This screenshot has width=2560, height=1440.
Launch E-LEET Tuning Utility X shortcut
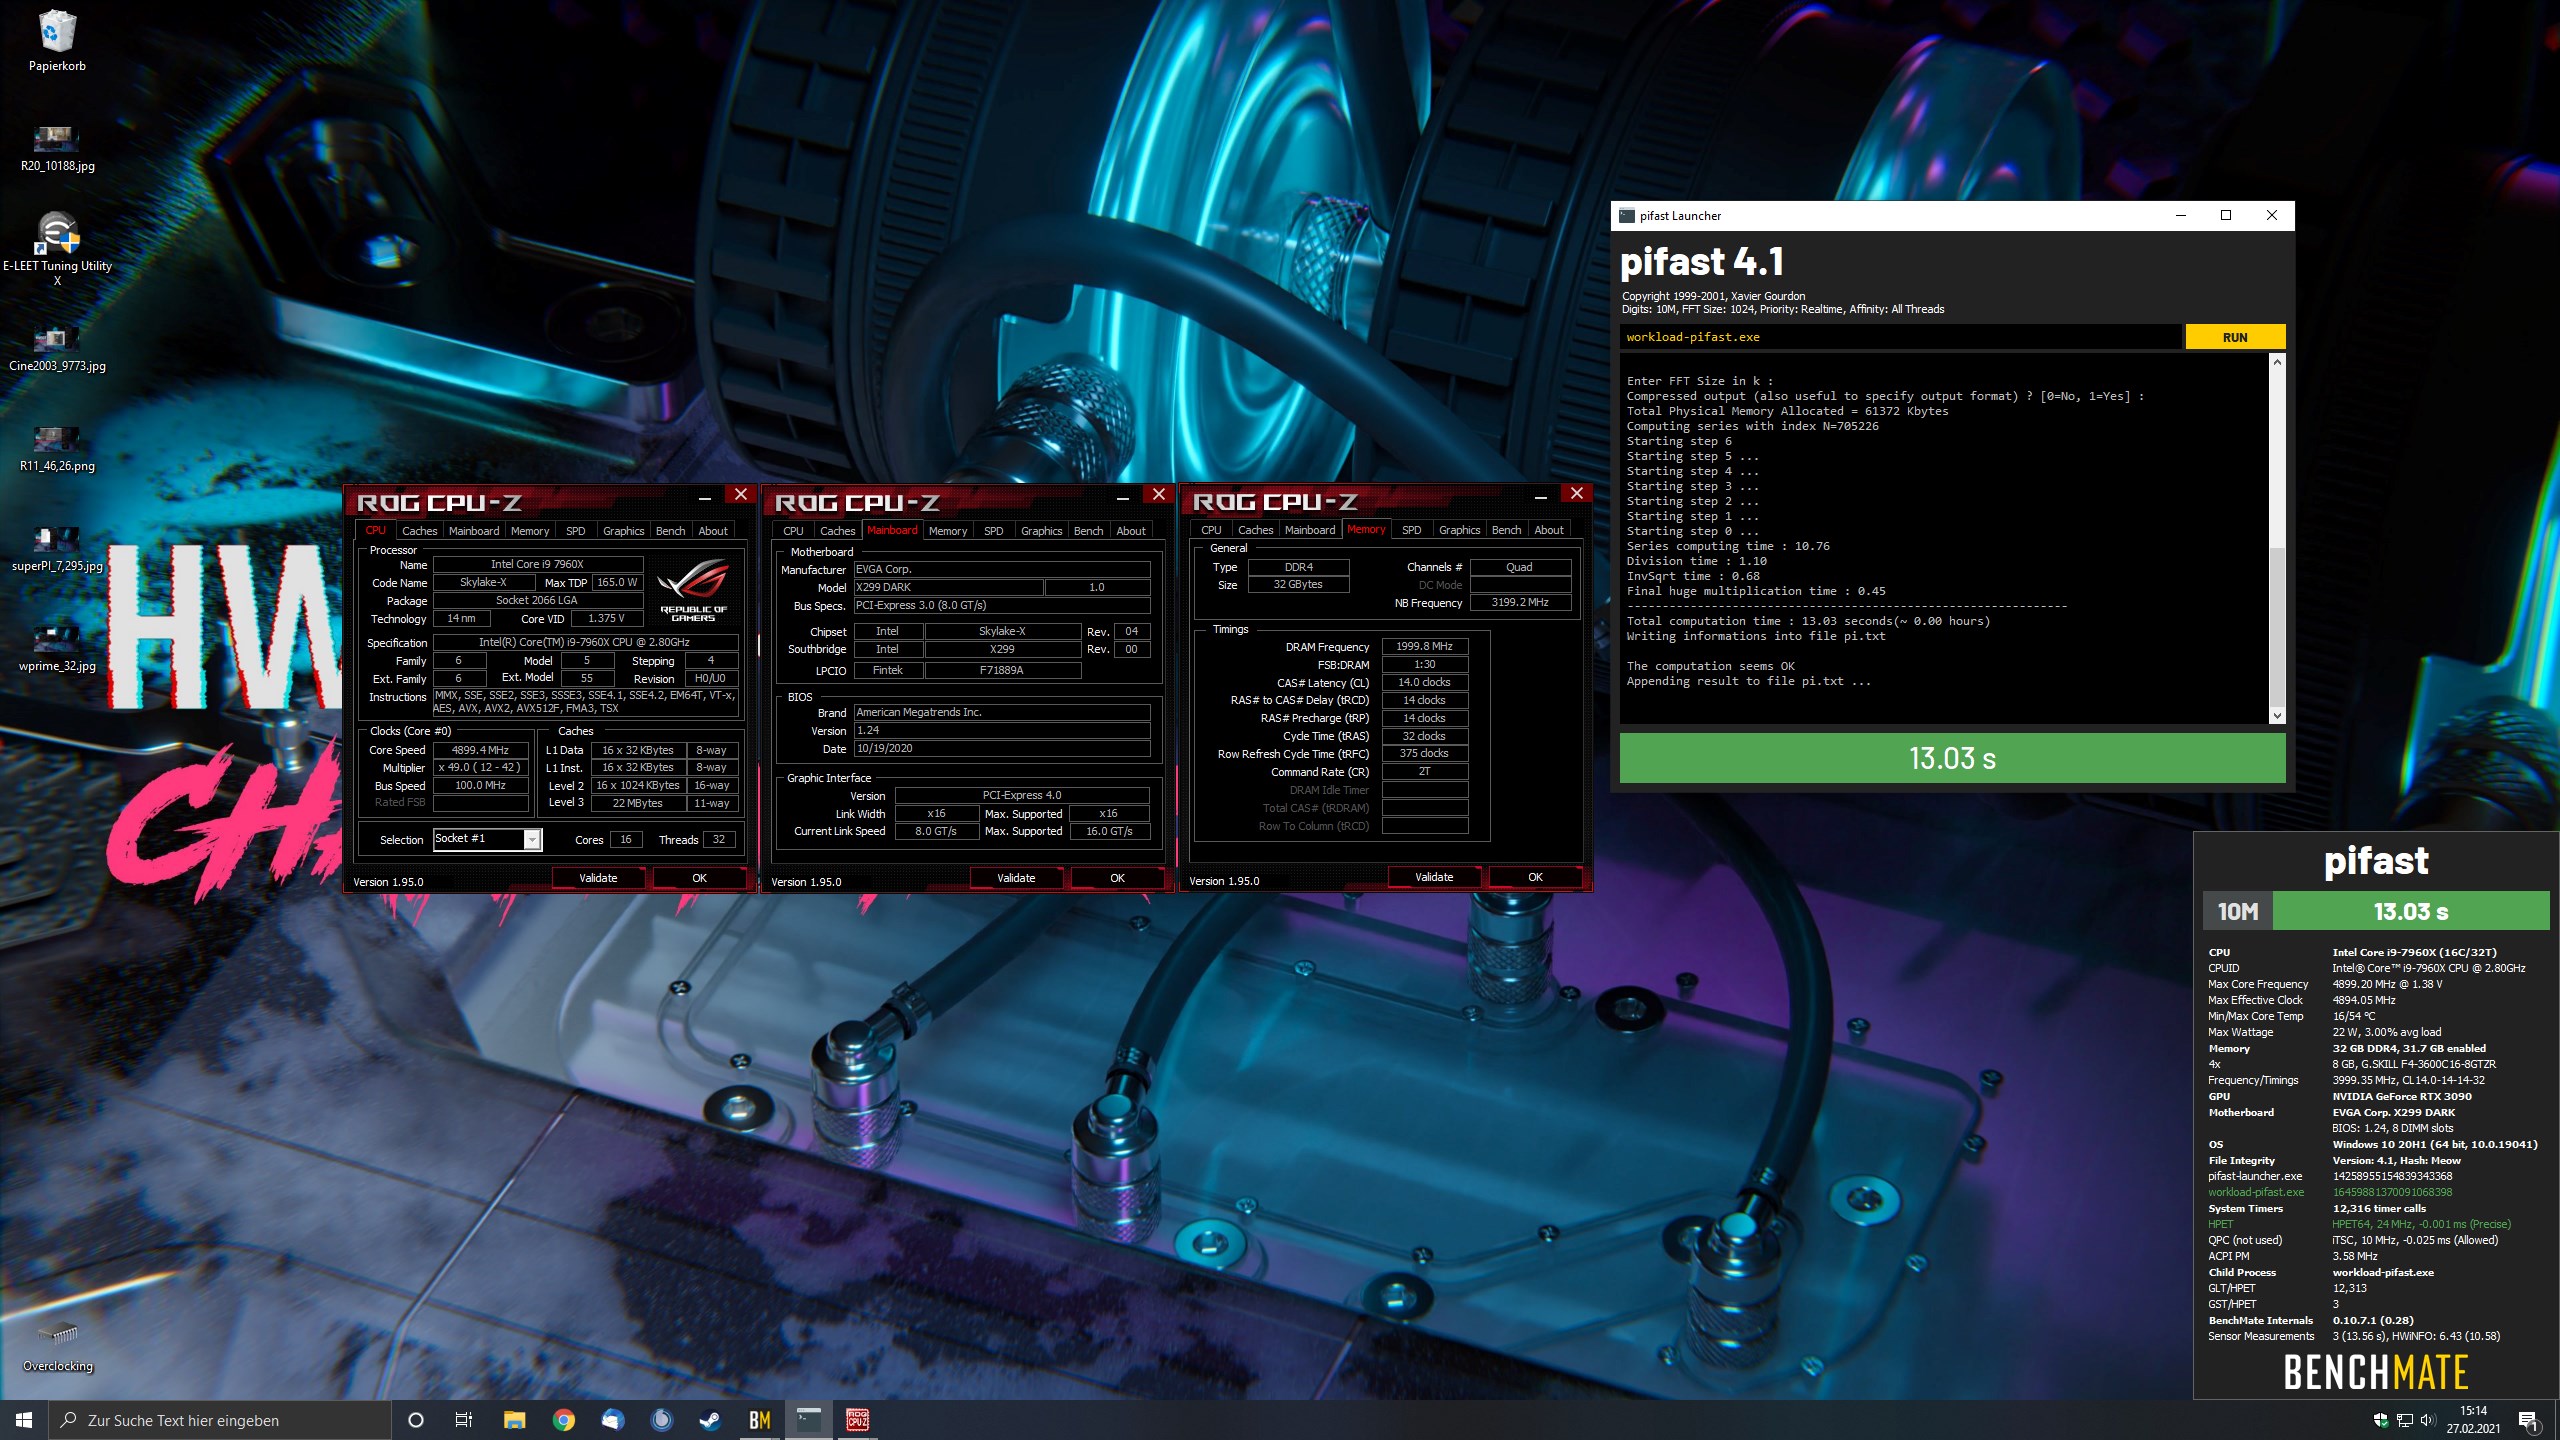point(57,248)
